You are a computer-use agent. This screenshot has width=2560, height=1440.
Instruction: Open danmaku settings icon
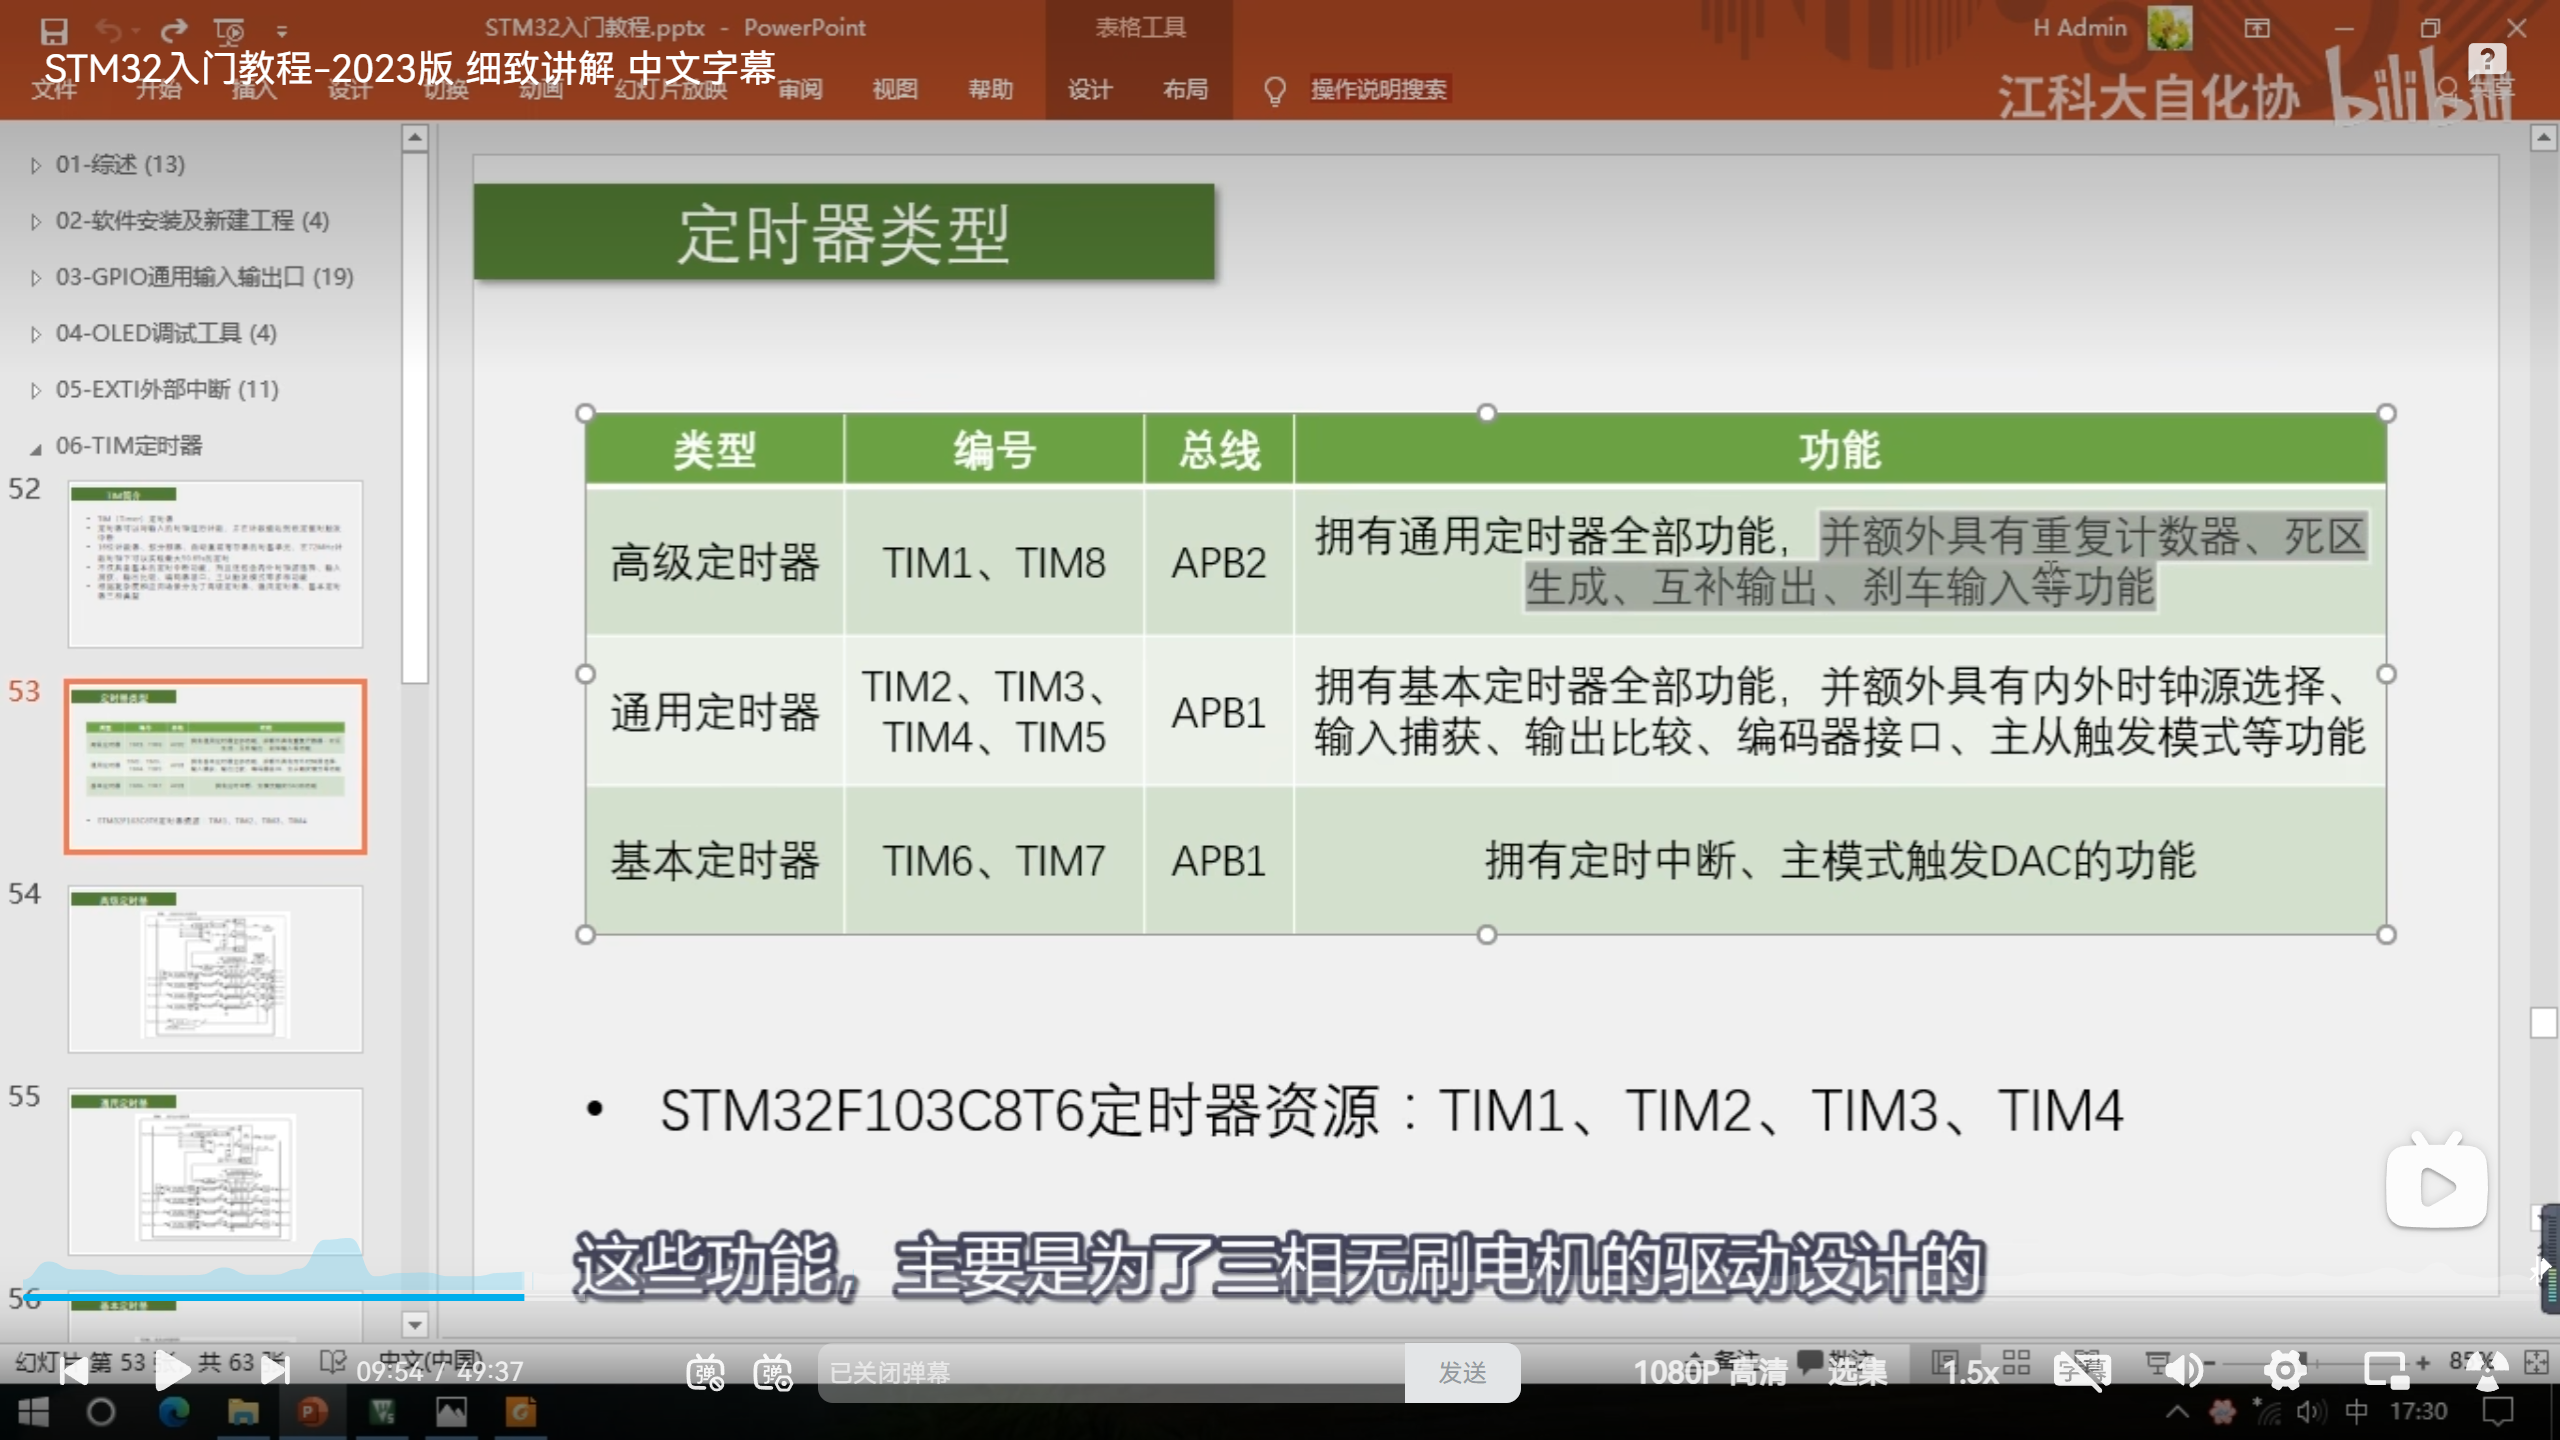coord(773,1372)
